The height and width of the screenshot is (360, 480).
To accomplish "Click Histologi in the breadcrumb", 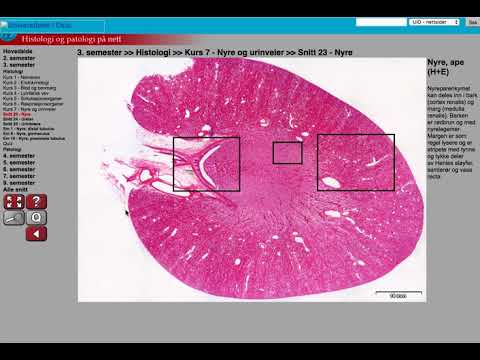I will tap(153, 52).
